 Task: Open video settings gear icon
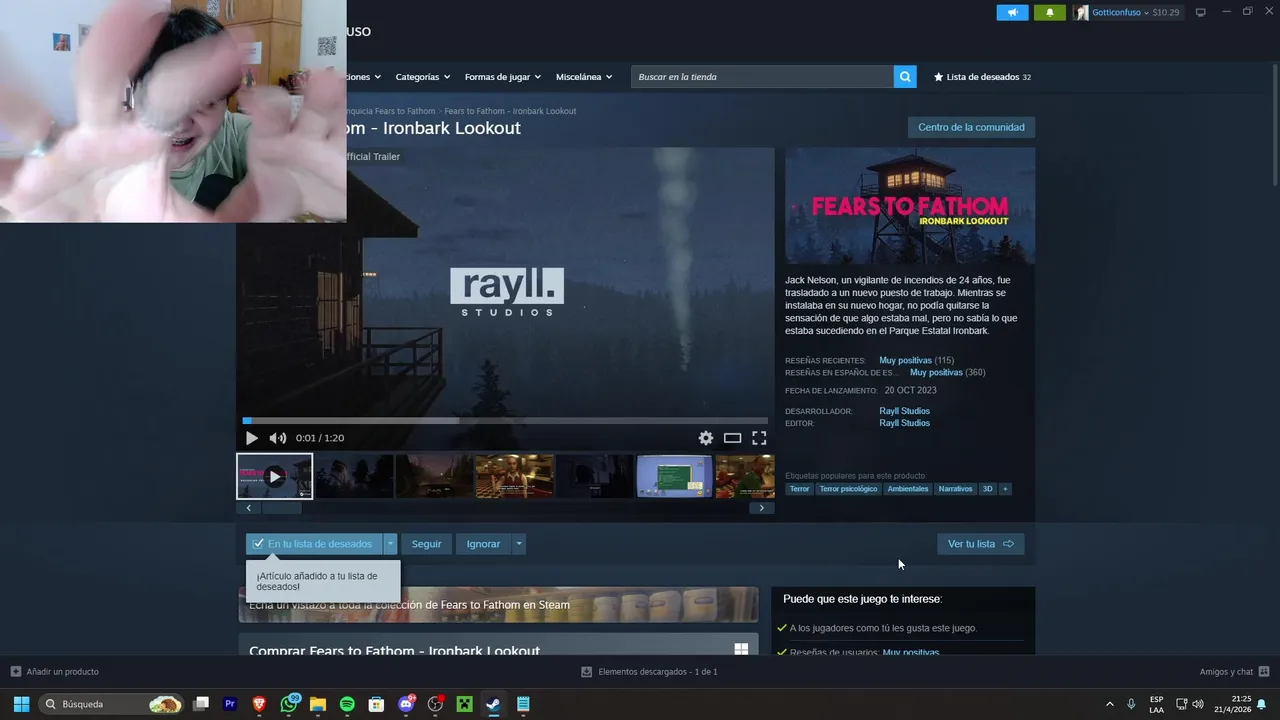point(706,438)
